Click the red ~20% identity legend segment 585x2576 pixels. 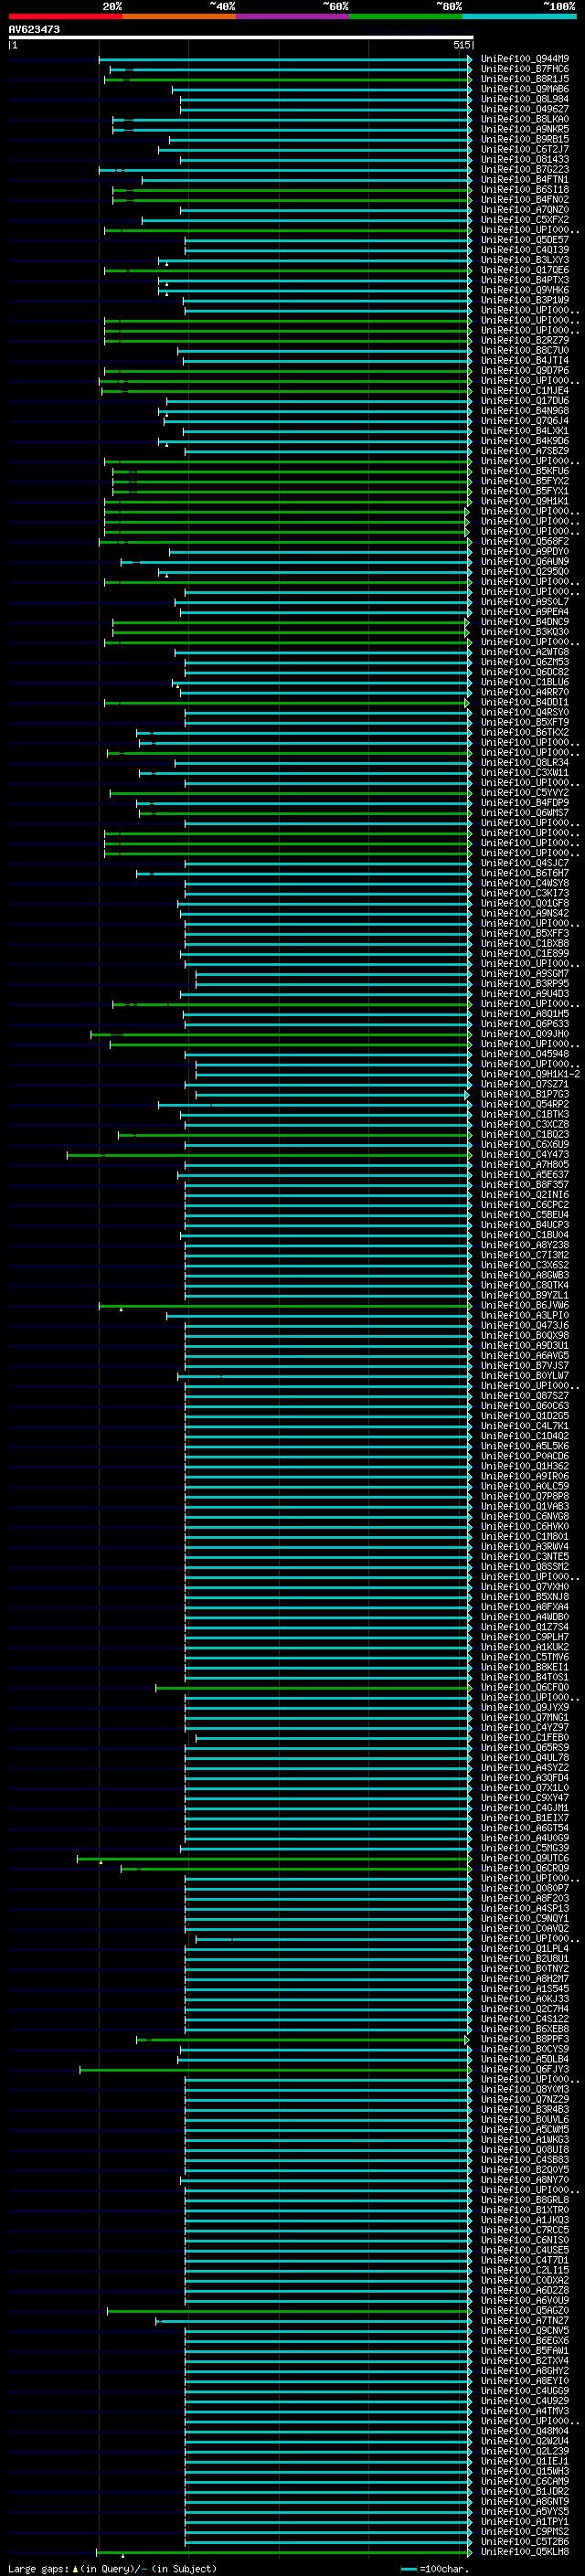[65, 16]
